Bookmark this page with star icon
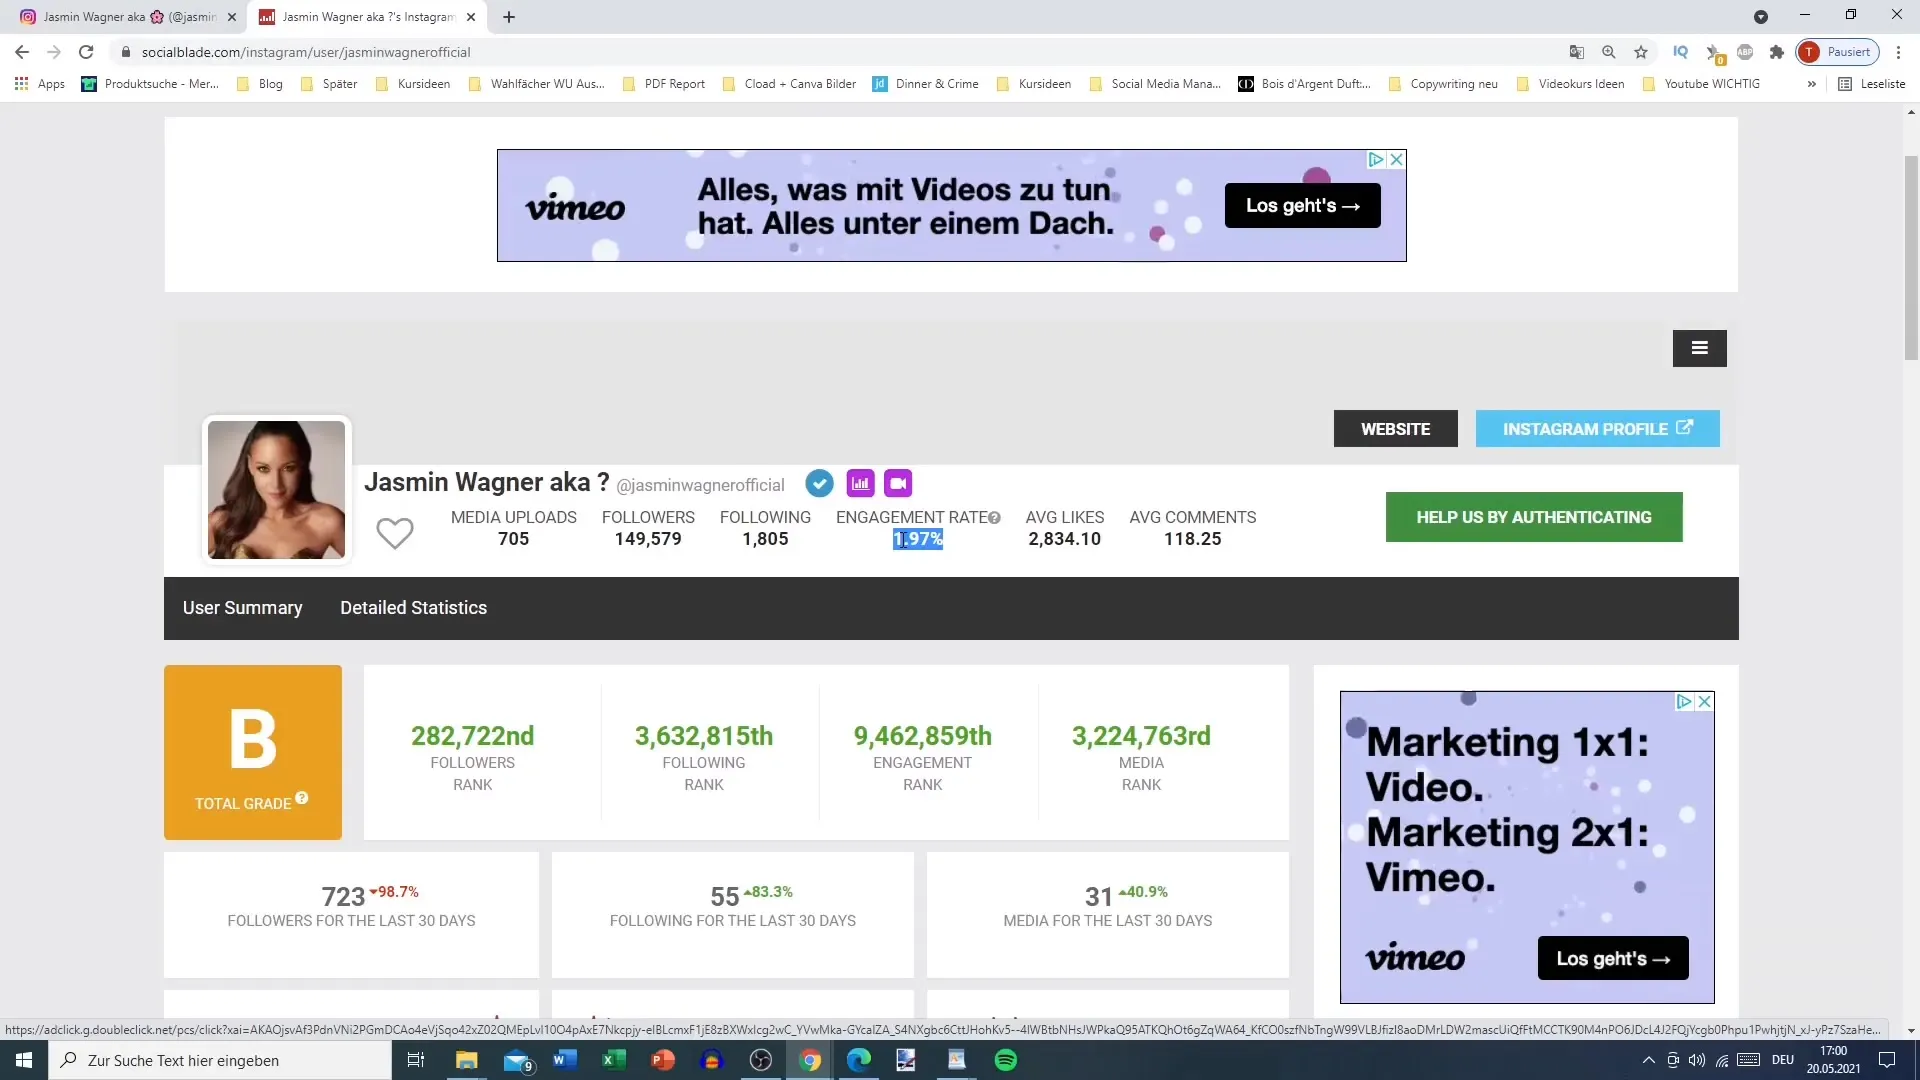 [1641, 52]
